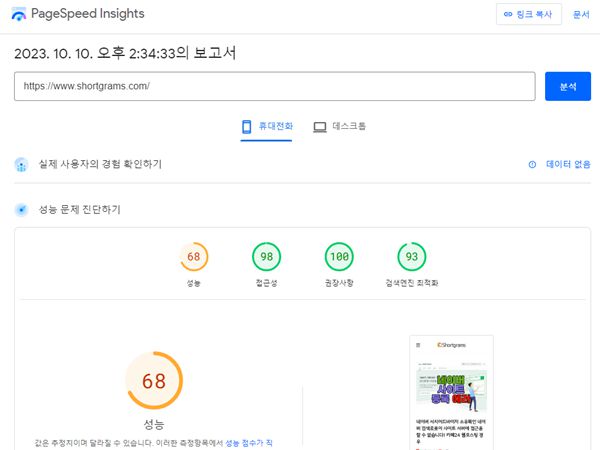This screenshot has height=450, width=600.
Task: Open the 성능 점수가 calculation link
Action: click(249, 443)
